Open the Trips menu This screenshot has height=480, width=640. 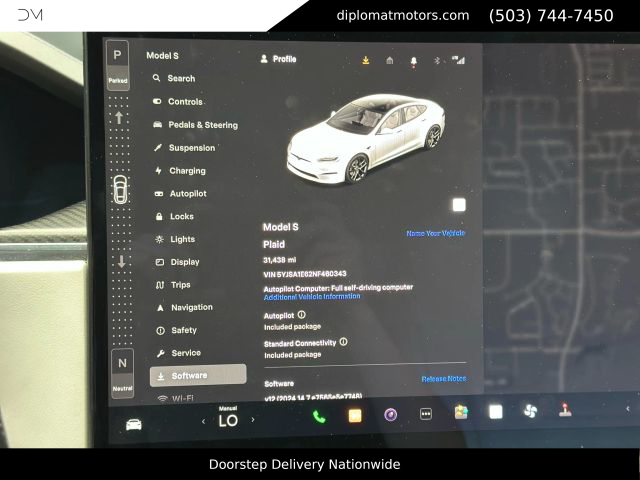coord(173,284)
